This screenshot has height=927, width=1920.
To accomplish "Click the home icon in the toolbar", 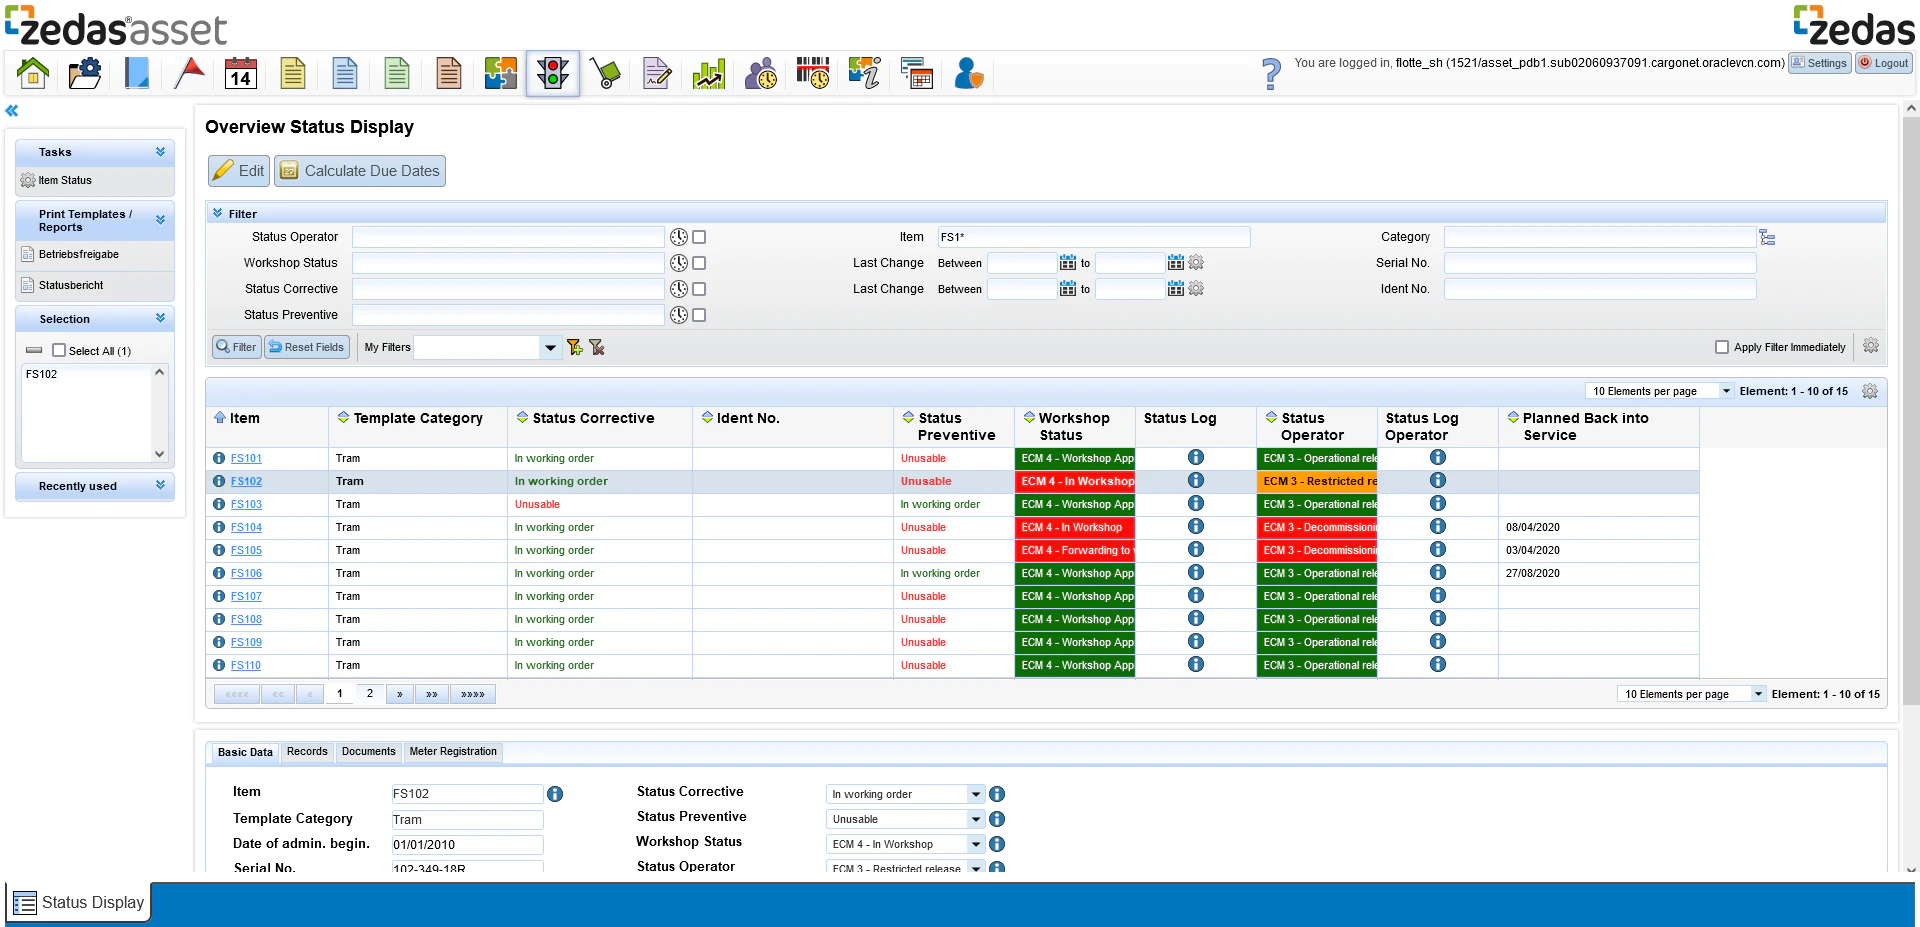I will click(33, 73).
